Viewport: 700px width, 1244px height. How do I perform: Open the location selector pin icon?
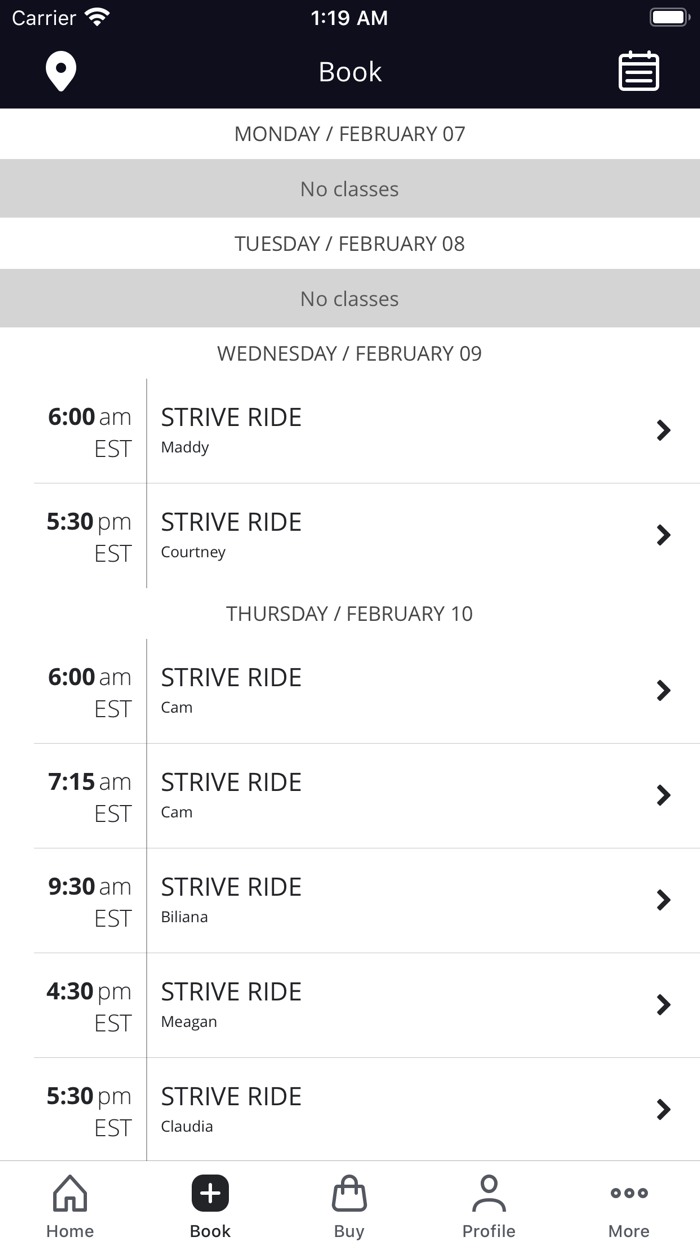point(61,71)
